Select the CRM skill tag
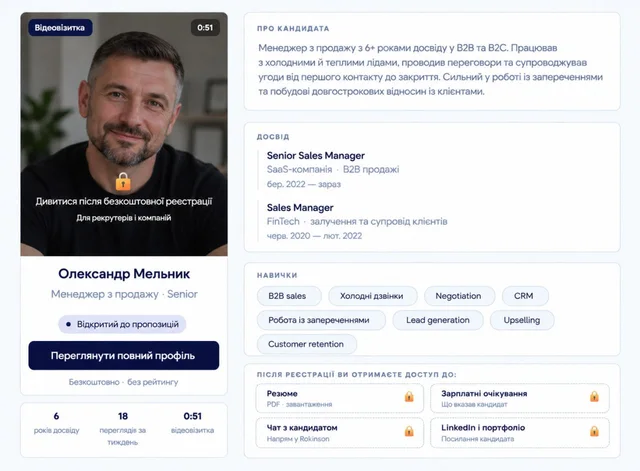Image resolution: width=640 pixels, height=471 pixels. pyautogui.click(x=525, y=296)
